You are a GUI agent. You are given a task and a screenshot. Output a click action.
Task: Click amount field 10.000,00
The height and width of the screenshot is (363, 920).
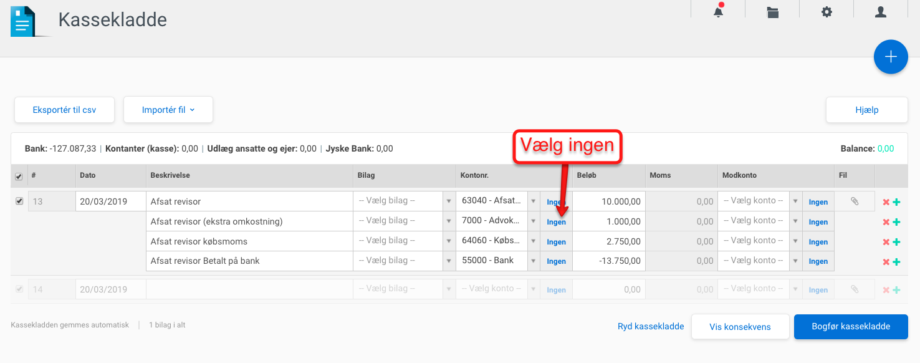click(x=608, y=202)
